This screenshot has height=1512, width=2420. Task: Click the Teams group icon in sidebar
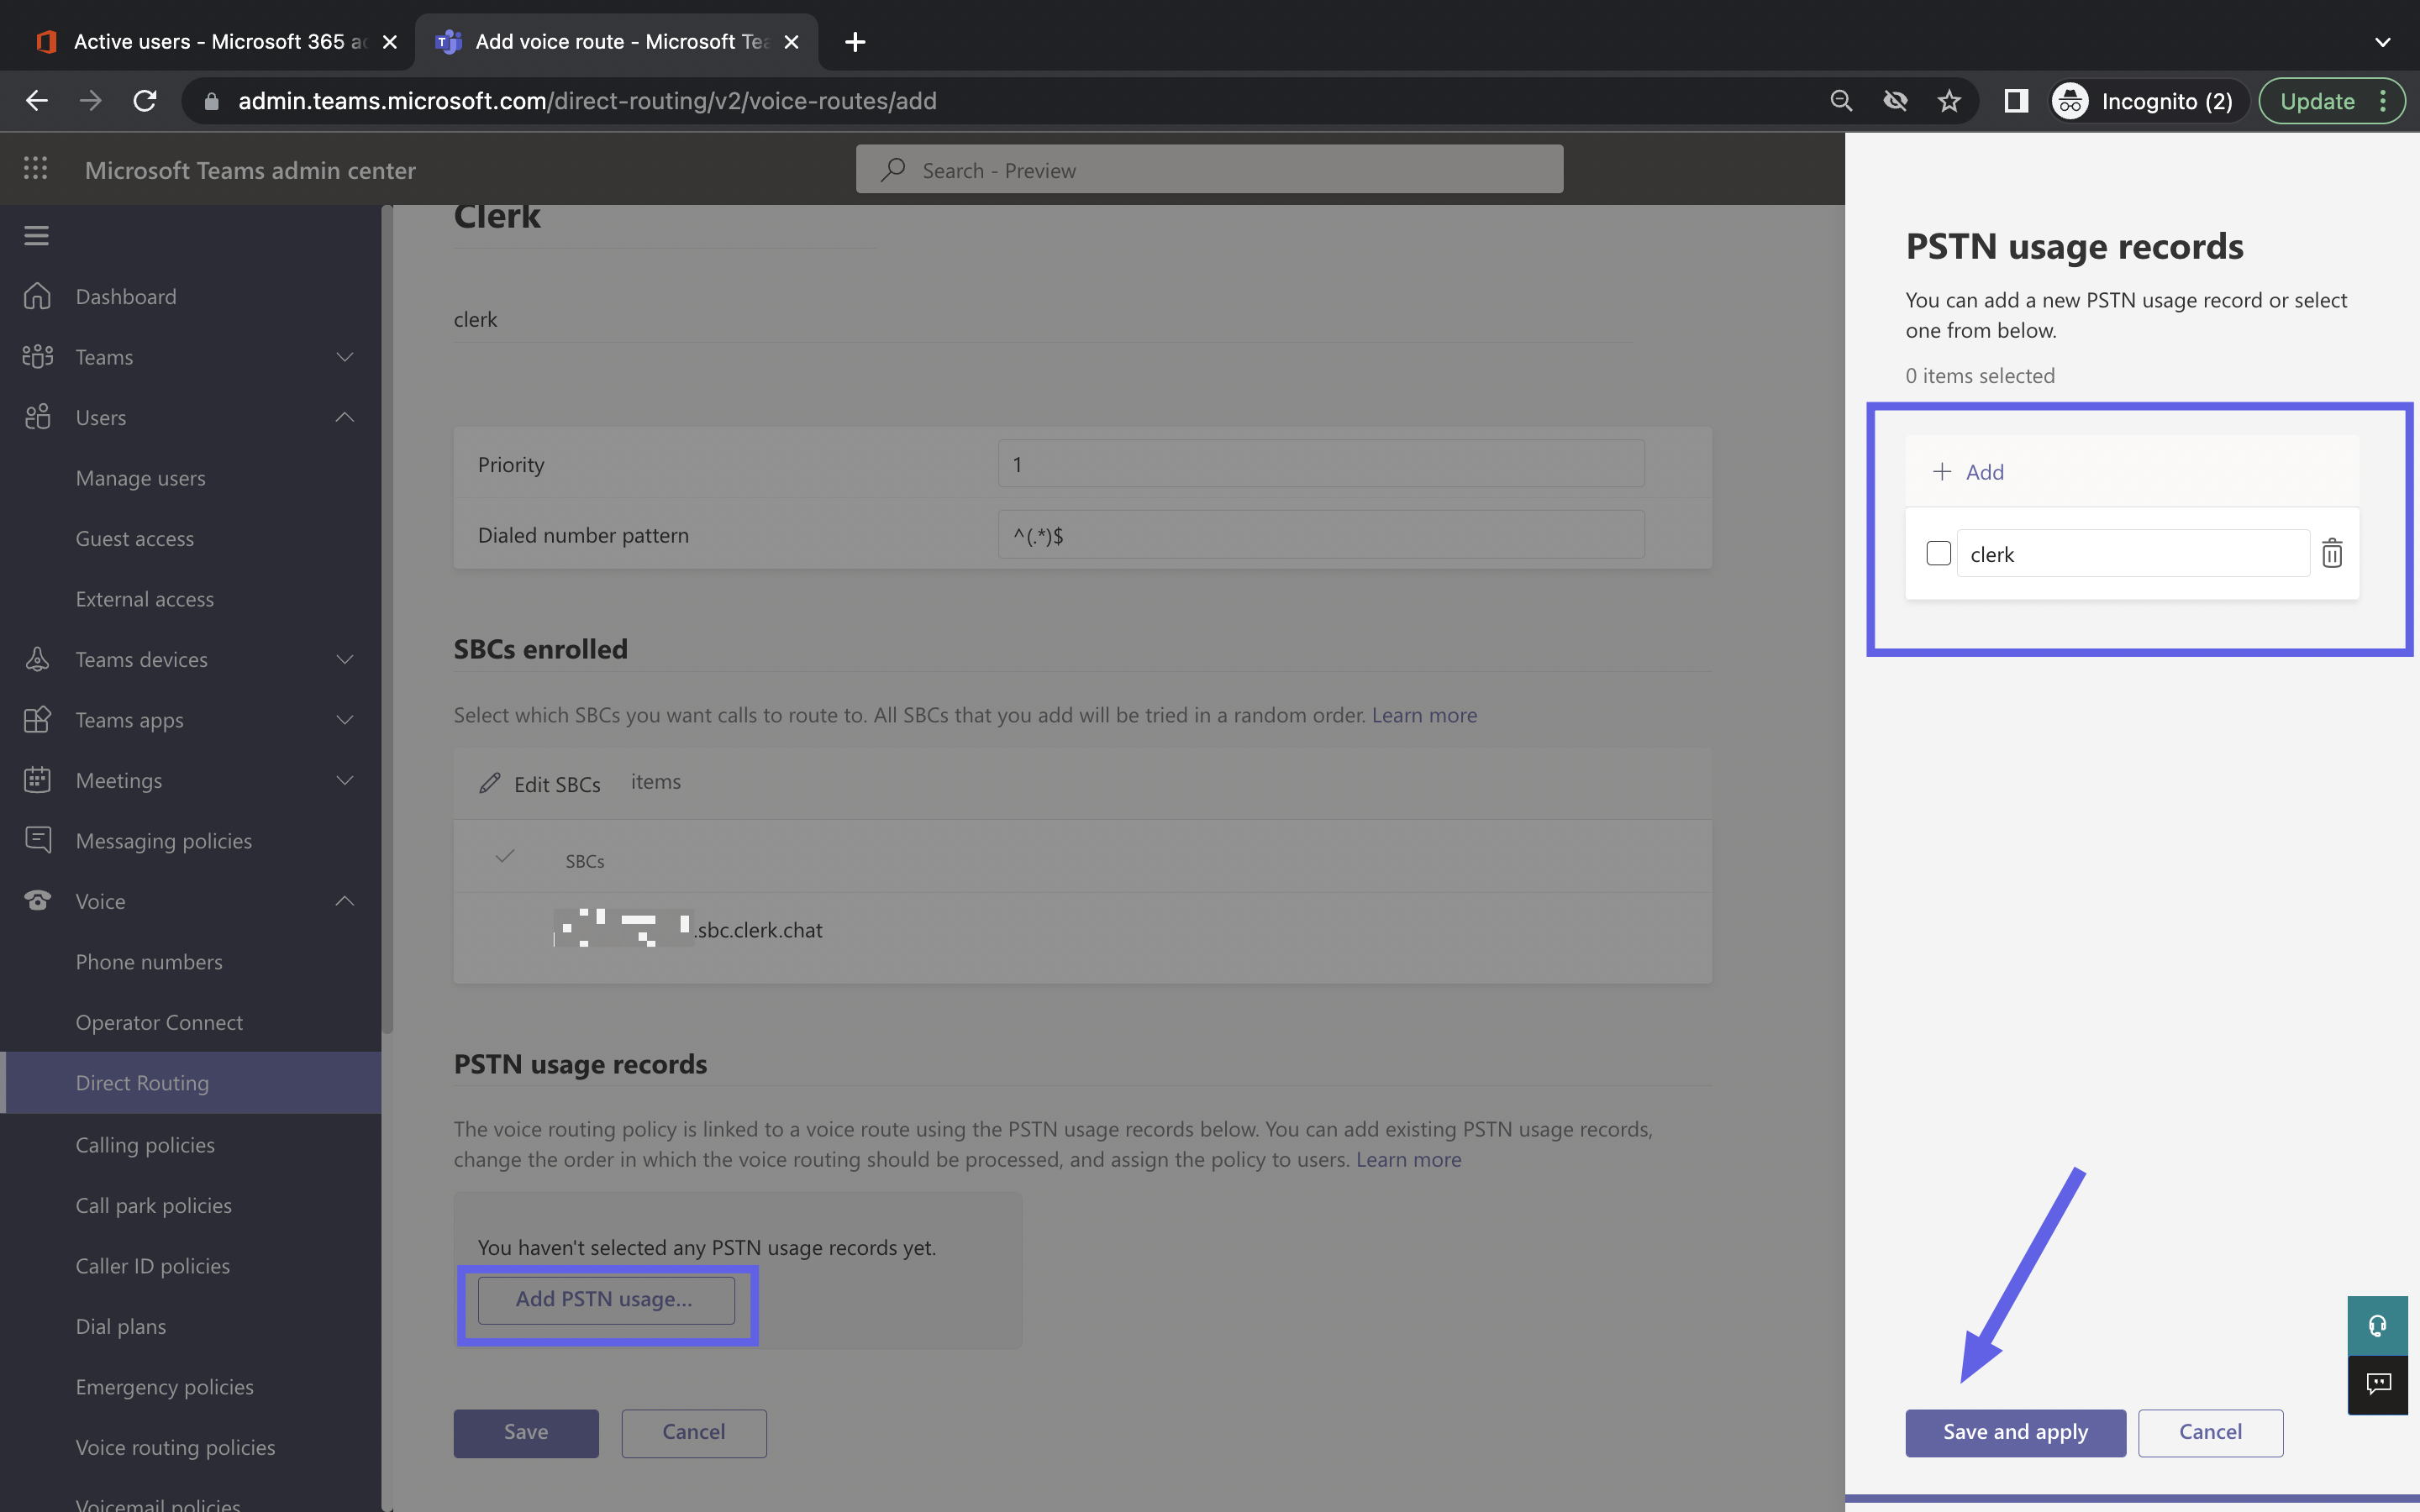pyautogui.click(x=37, y=356)
